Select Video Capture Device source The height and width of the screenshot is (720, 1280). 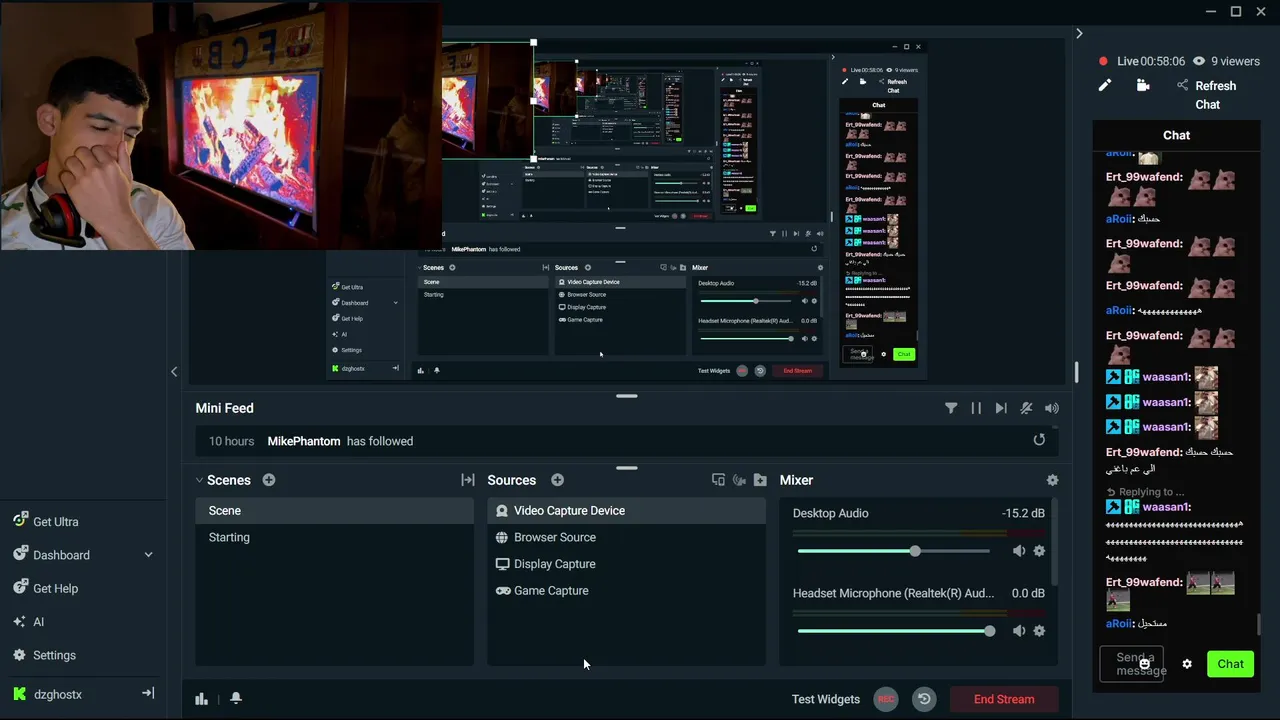(x=626, y=510)
